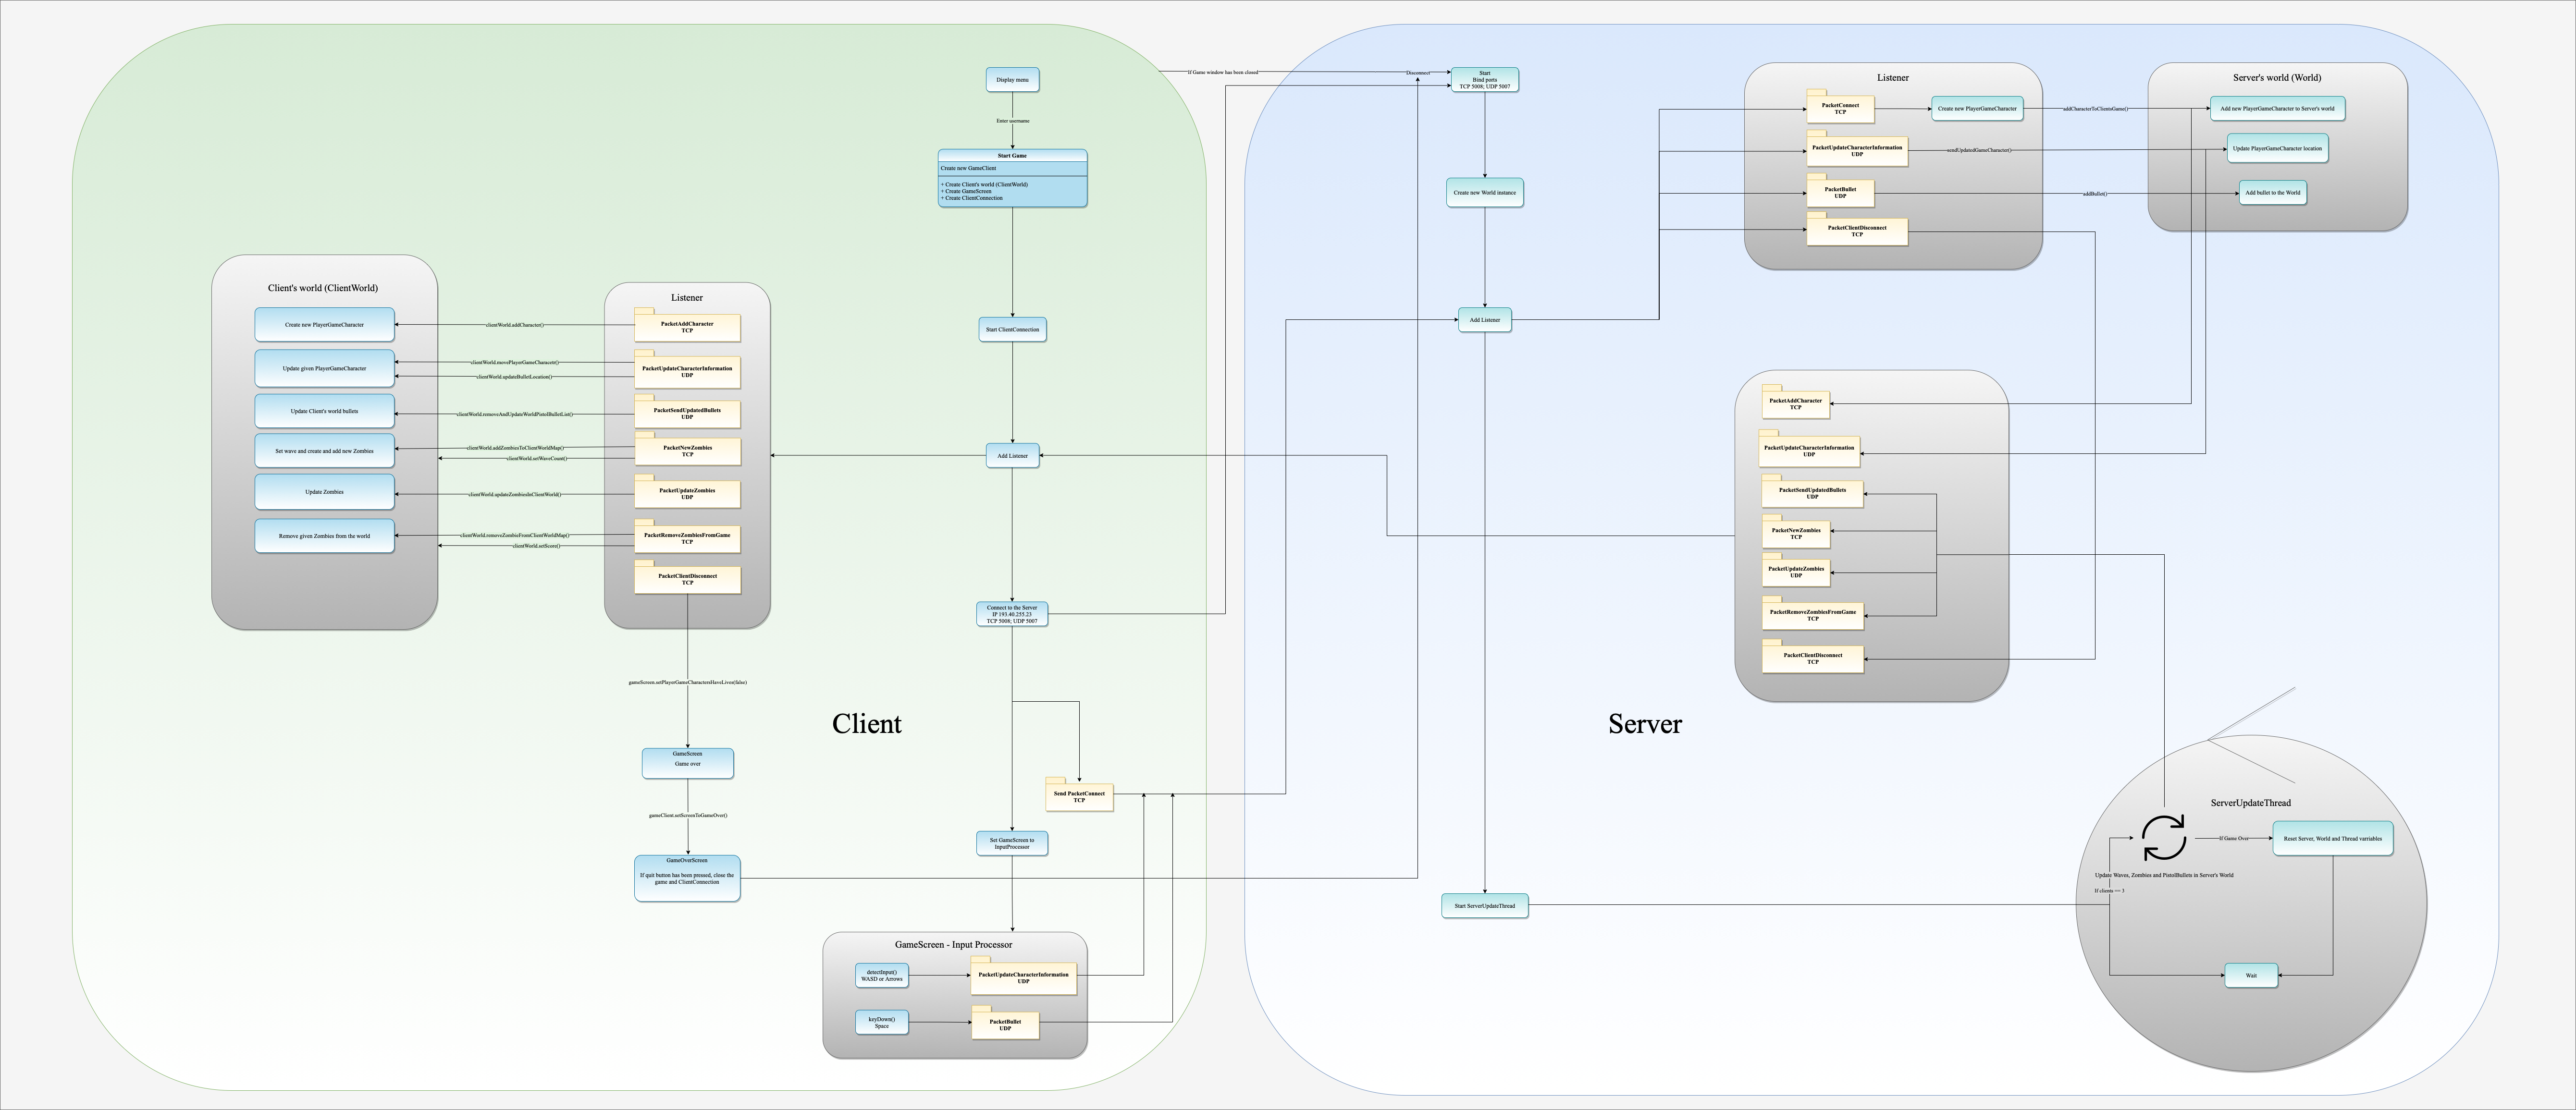Click PacketAddCharacter TCP in the Client Listener

click(x=687, y=326)
